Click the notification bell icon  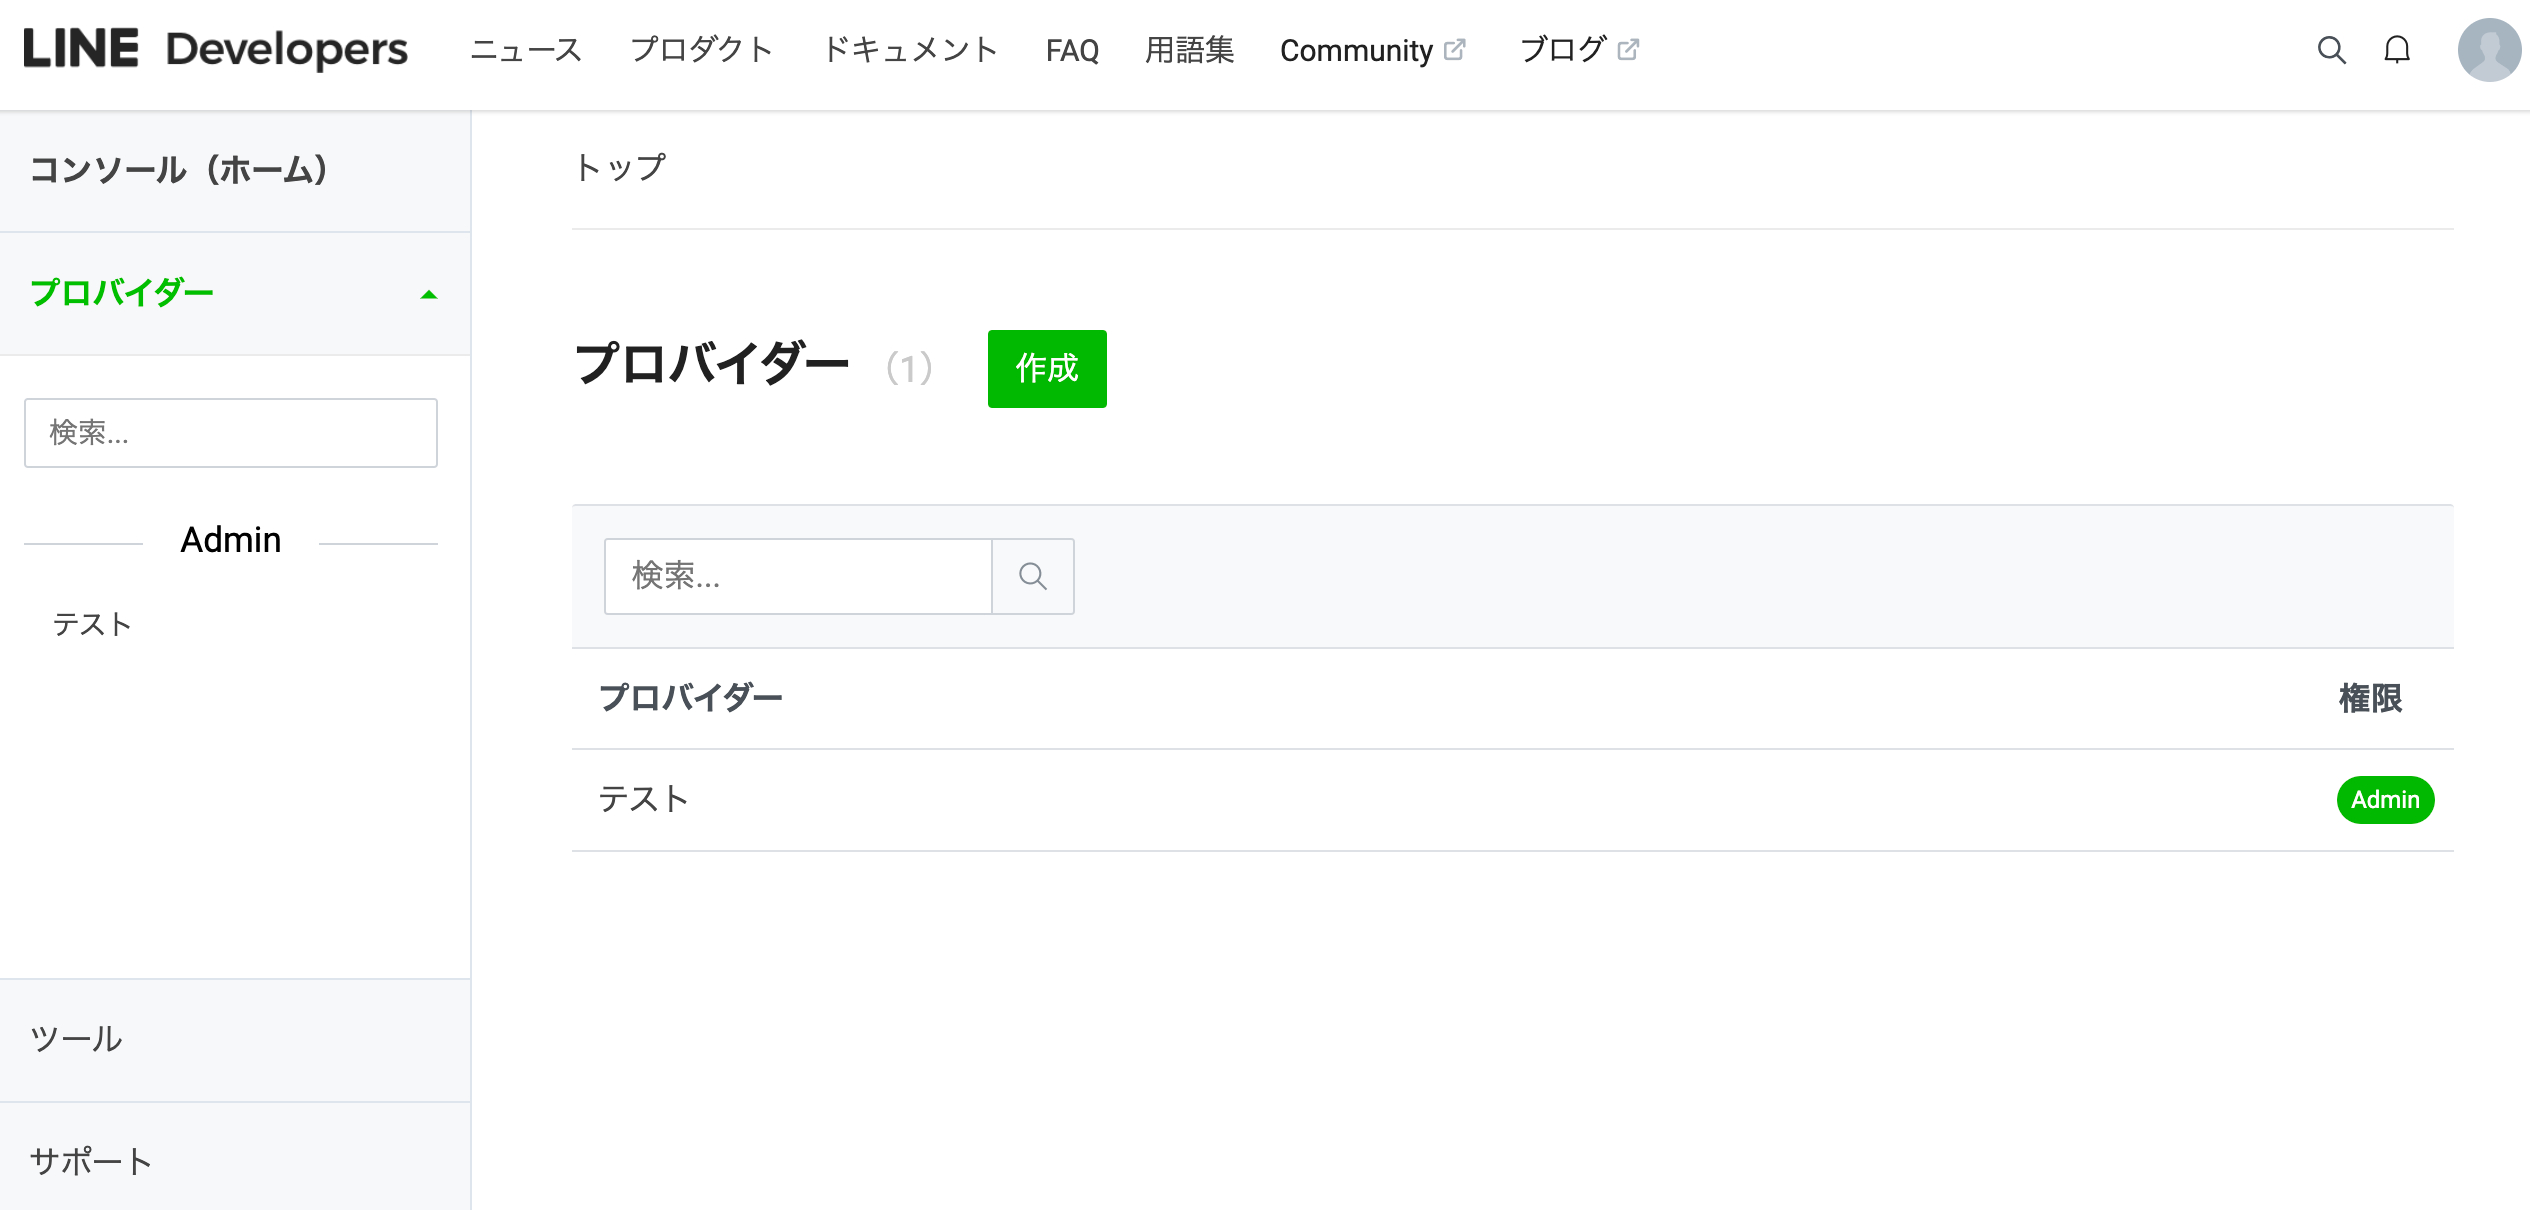coord(2398,50)
